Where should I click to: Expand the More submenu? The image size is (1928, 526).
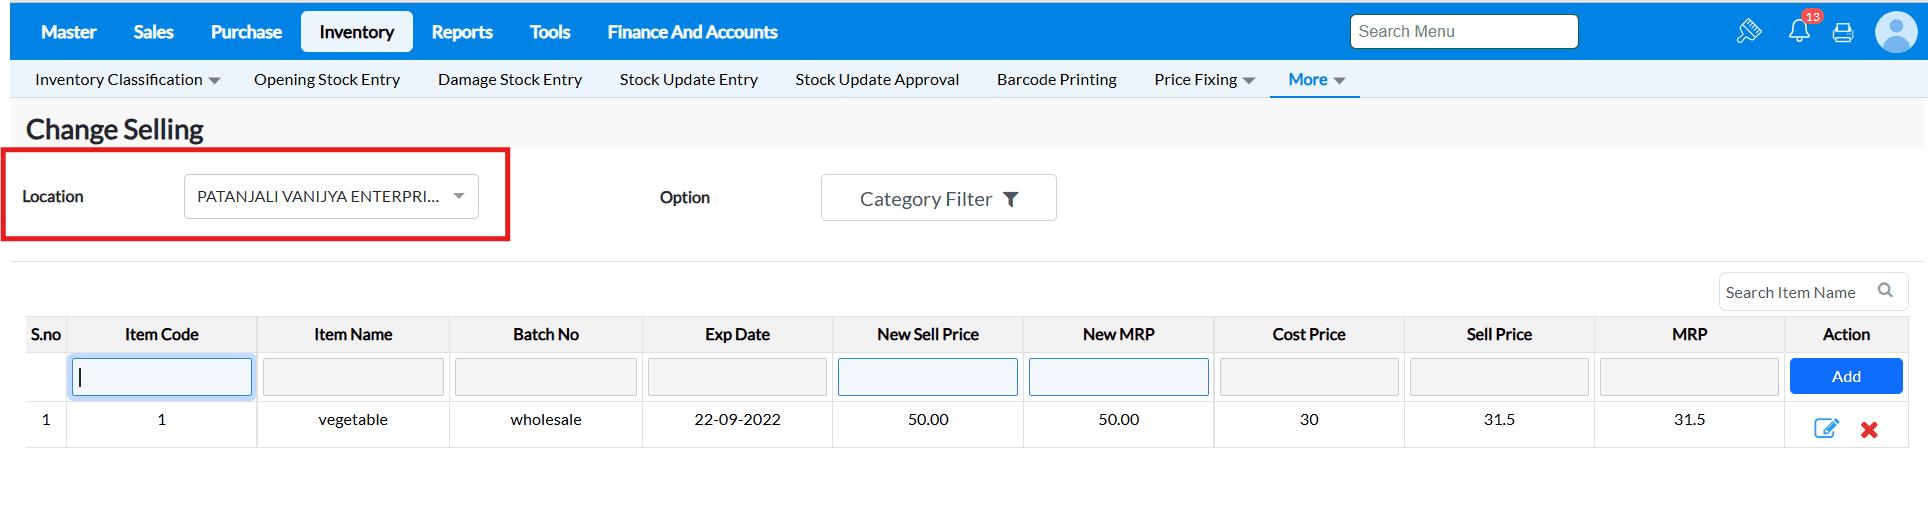pyautogui.click(x=1316, y=80)
